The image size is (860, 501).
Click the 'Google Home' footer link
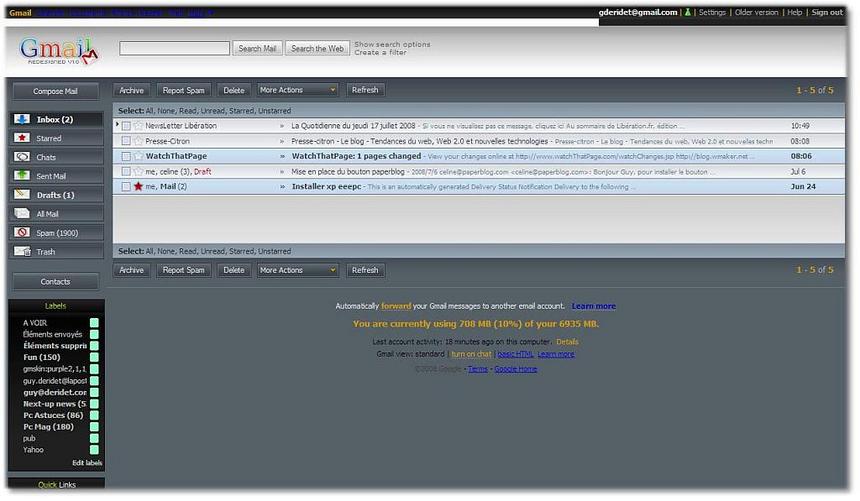pos(516,369)
